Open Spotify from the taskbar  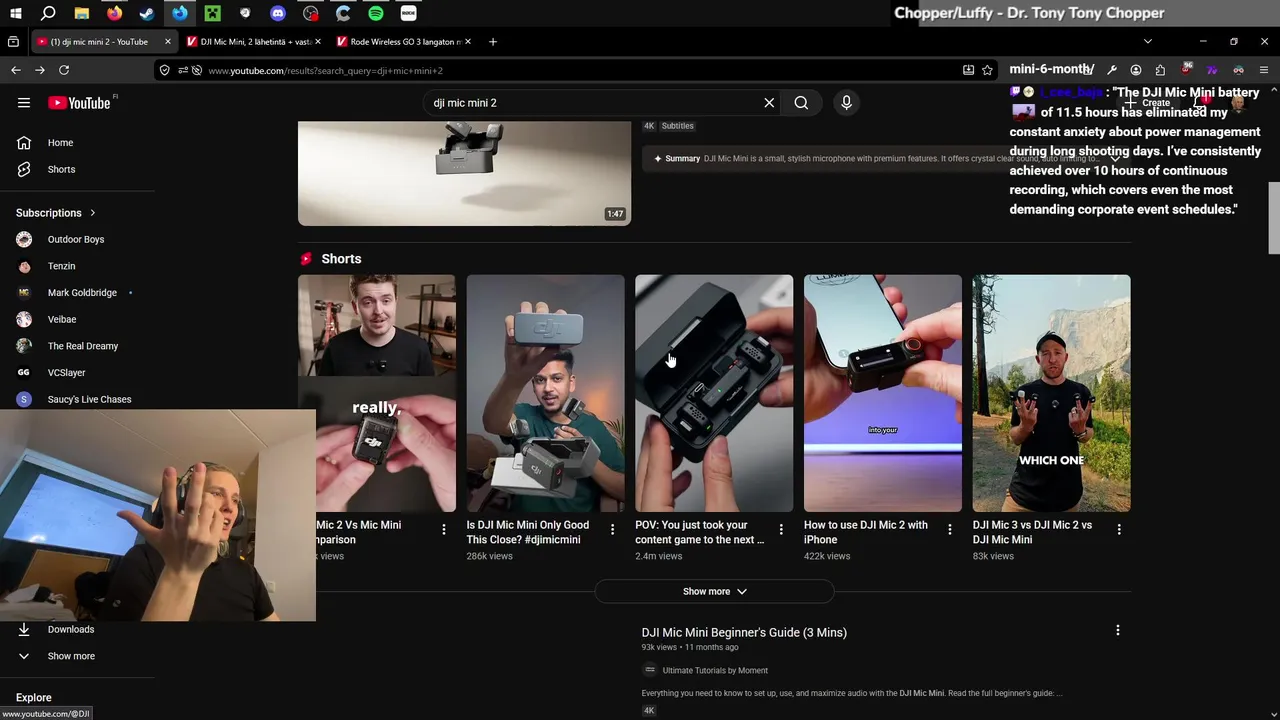376,14
